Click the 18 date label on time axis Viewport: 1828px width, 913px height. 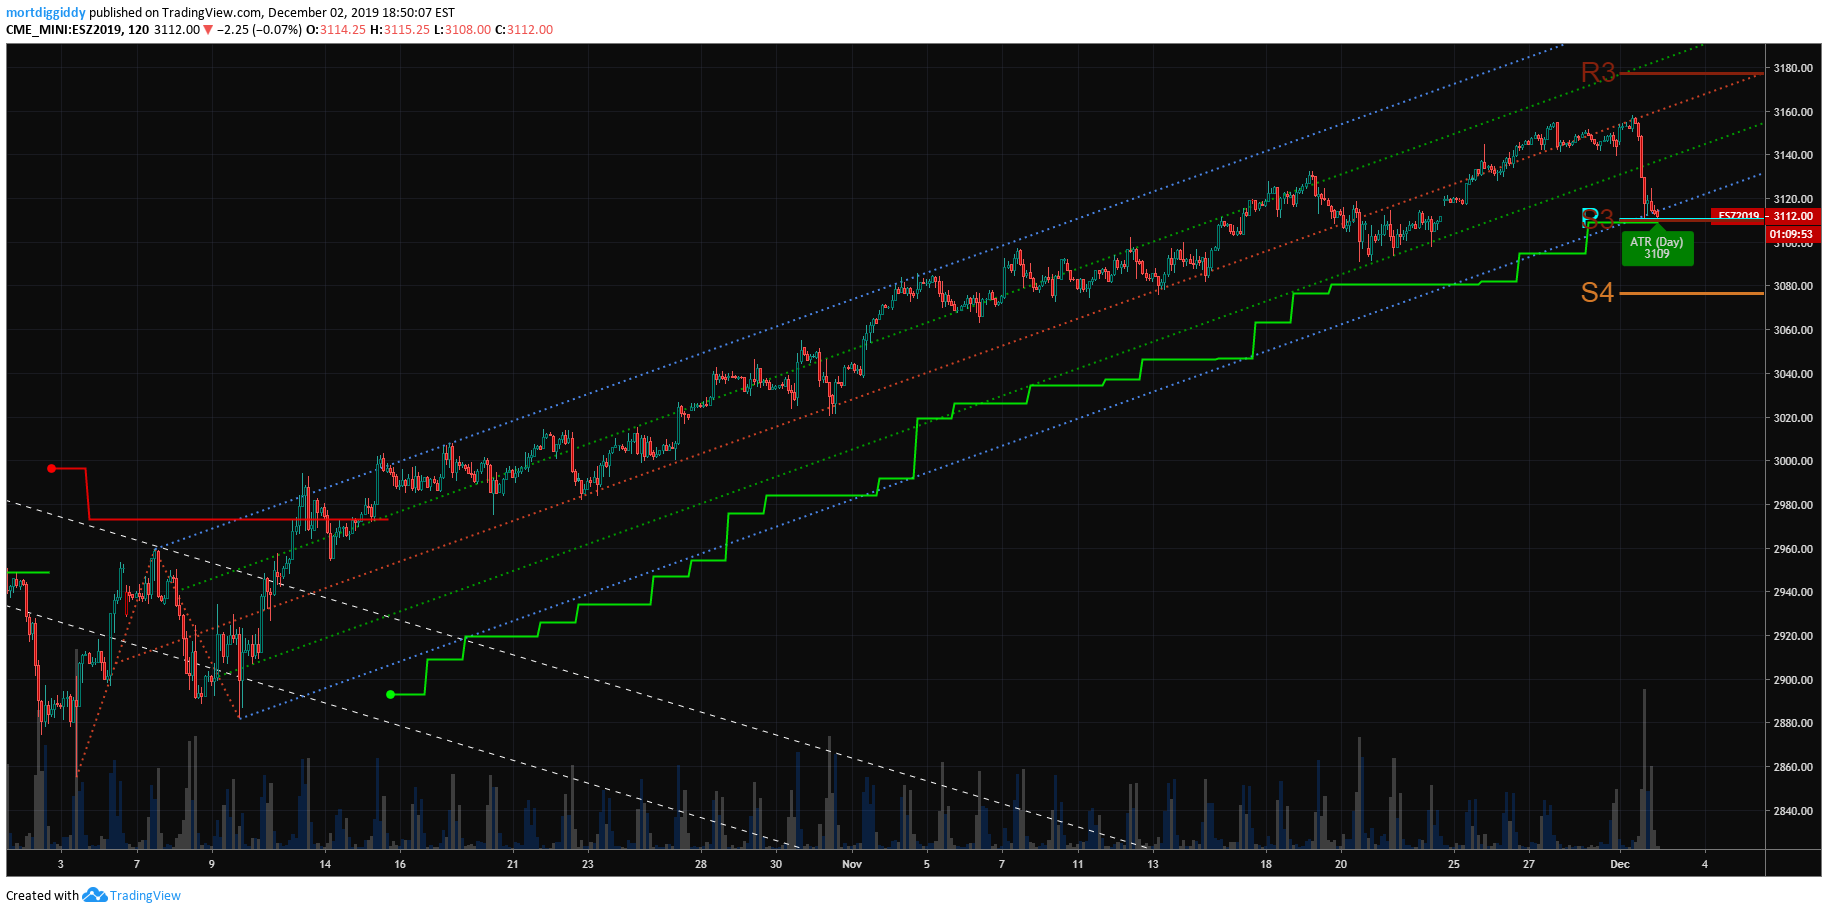[1266, 864]
